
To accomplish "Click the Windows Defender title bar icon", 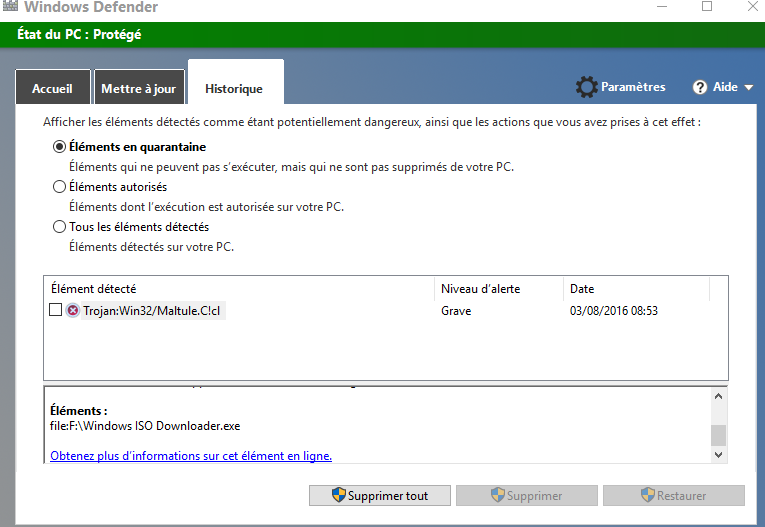I will pyautogui.click(x=10, y=5).
